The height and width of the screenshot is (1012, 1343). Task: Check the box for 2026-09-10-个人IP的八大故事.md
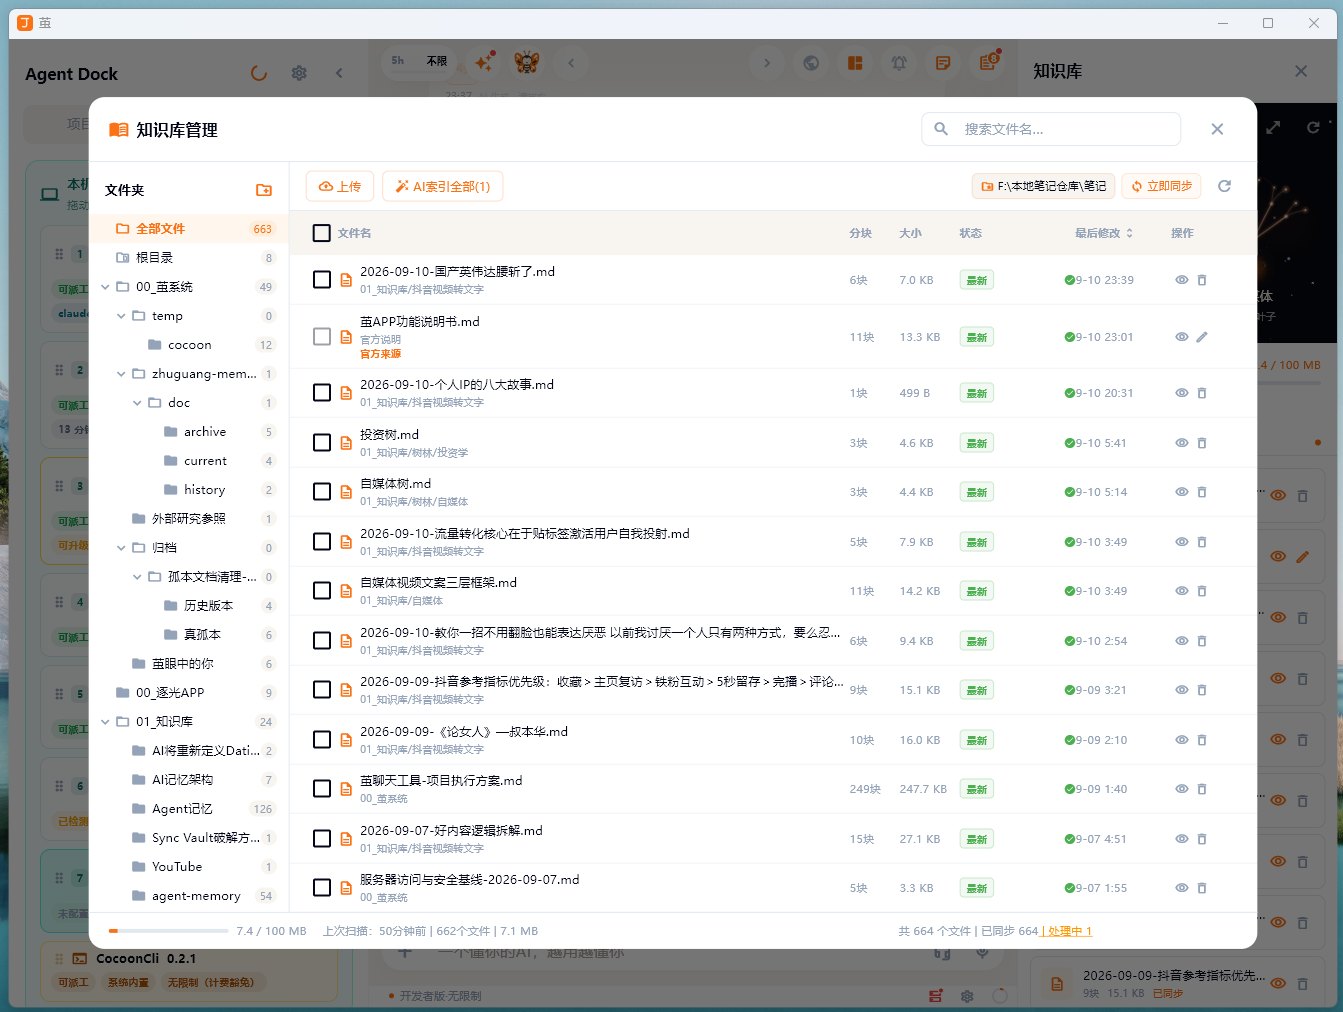(322, 393)
